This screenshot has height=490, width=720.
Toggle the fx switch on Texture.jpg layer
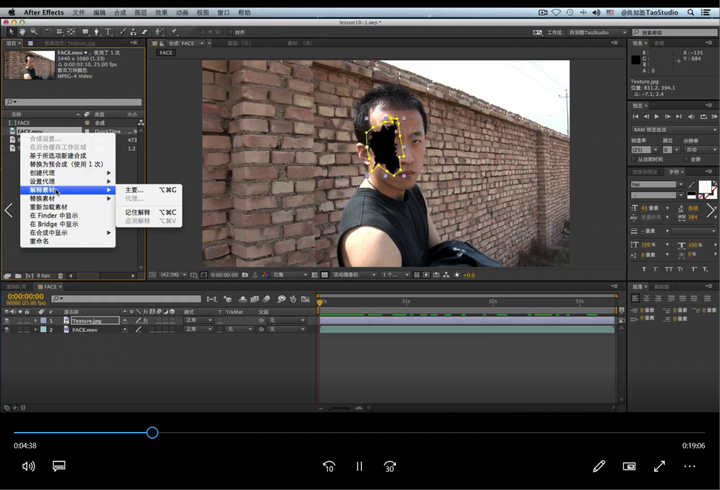tap(145, 320)
